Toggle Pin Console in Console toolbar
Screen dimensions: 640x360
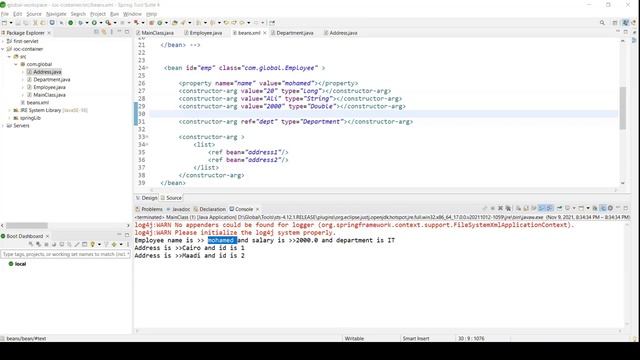point(560,208)
